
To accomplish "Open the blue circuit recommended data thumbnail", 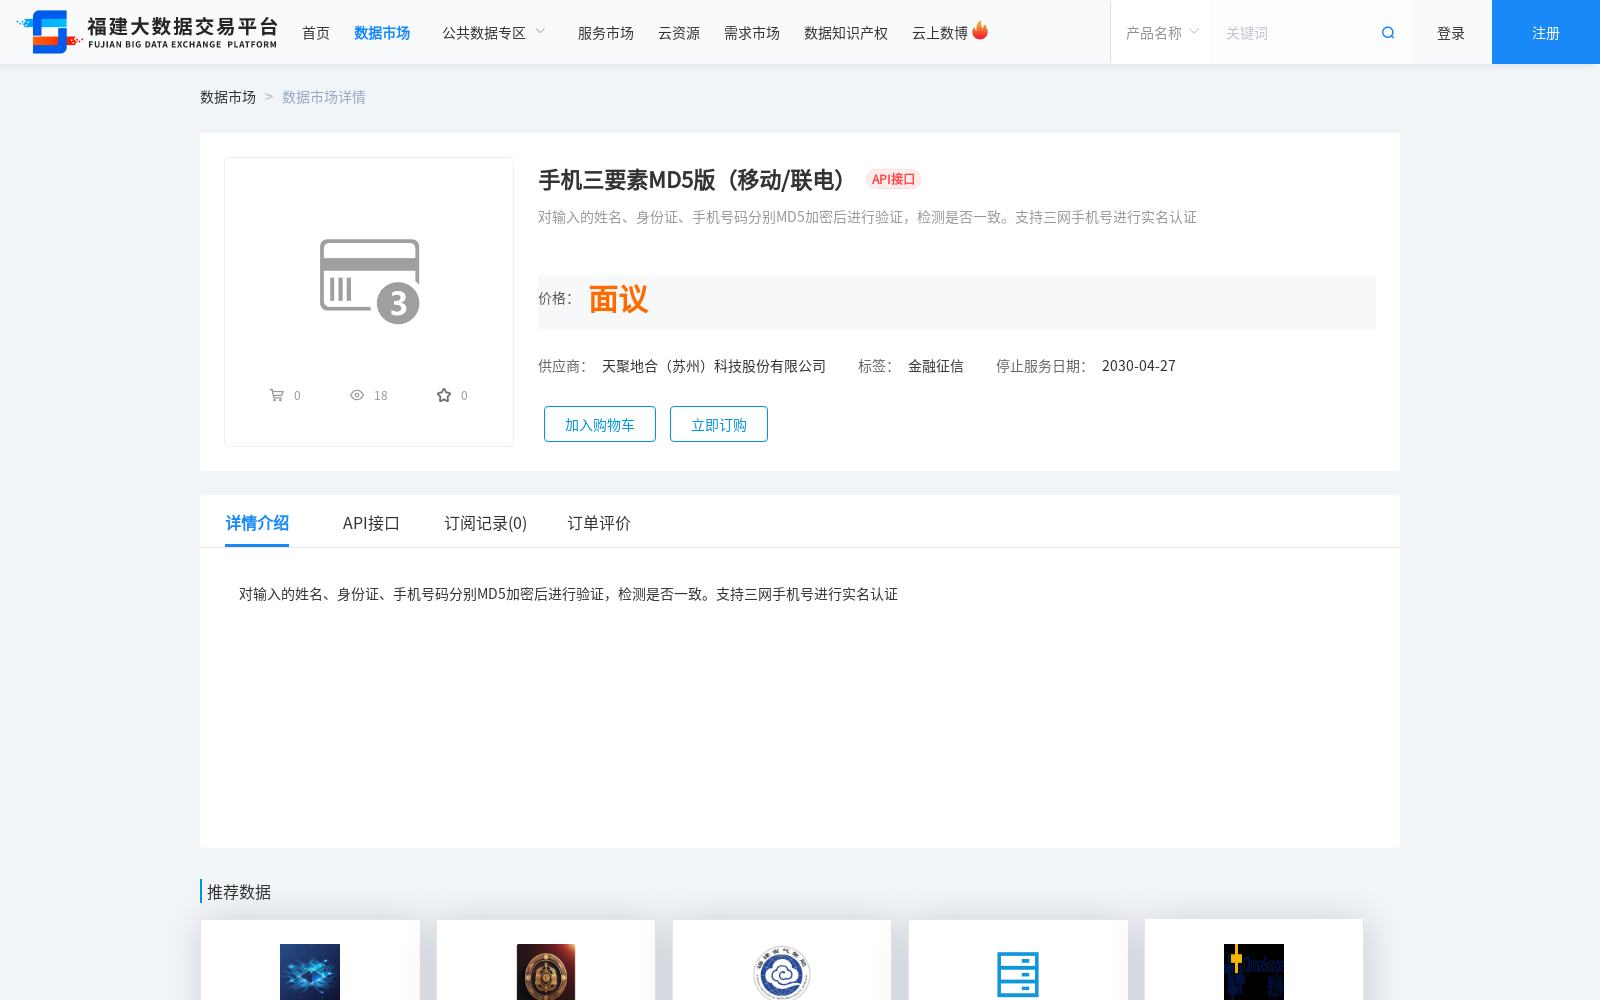I will click(x=310, y=972).
